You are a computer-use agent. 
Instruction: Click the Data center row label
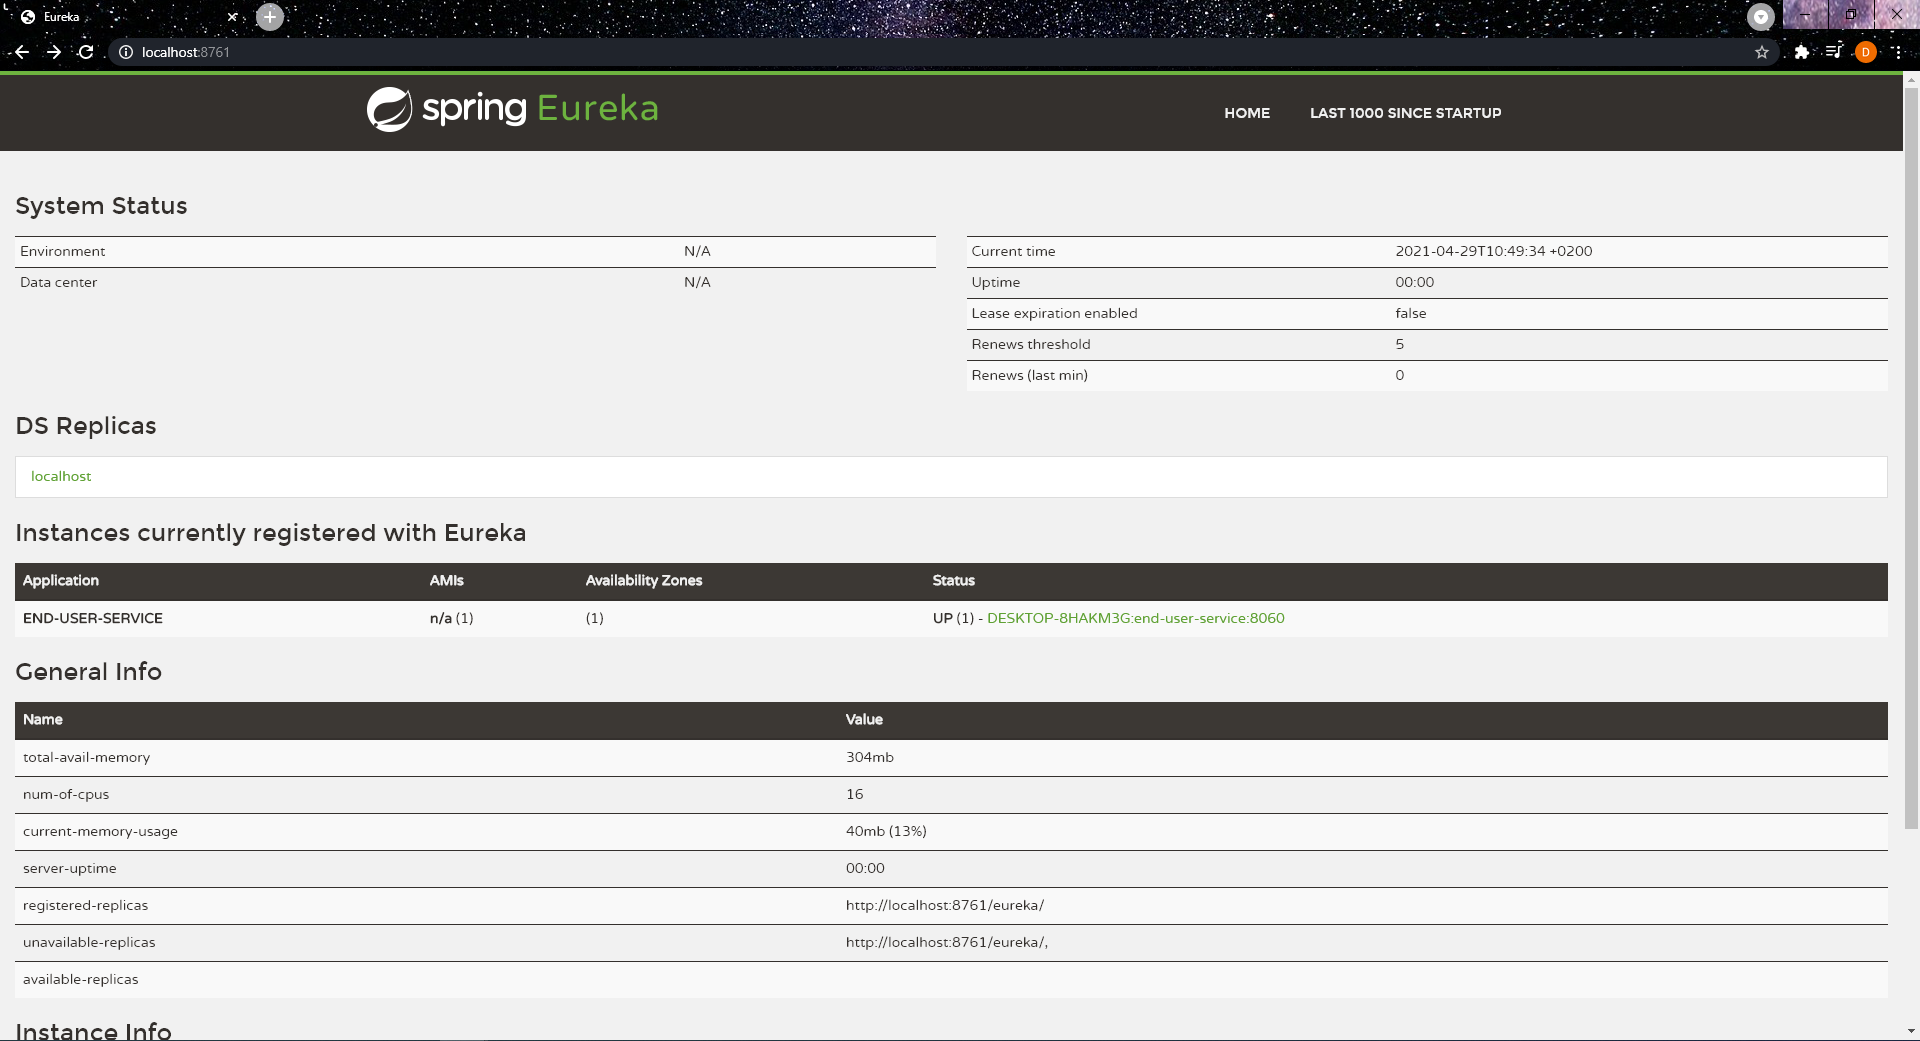click(x=58, y=282)
